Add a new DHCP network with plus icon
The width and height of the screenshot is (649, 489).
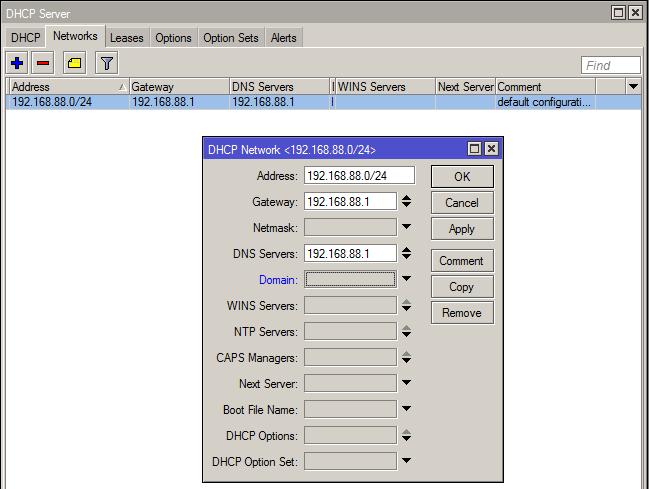point(17,63)
